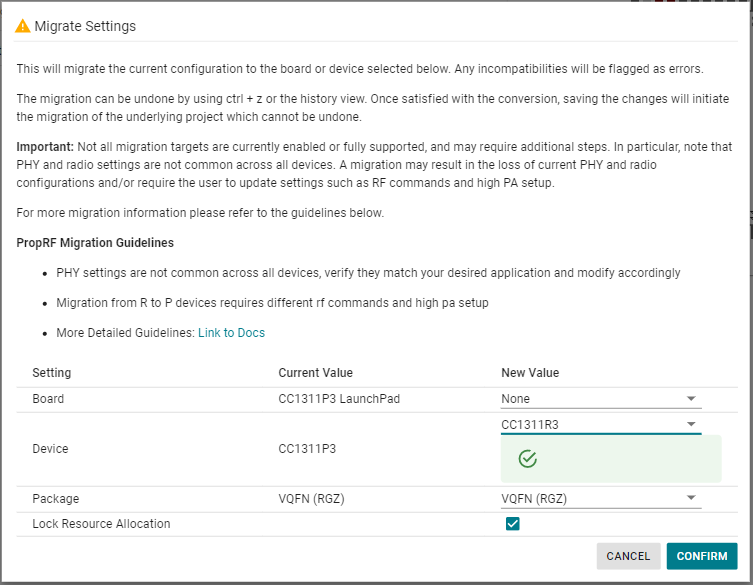Click the Current Value column header
Viewport: 753px width, 585px height.
(x=315, y=373)
